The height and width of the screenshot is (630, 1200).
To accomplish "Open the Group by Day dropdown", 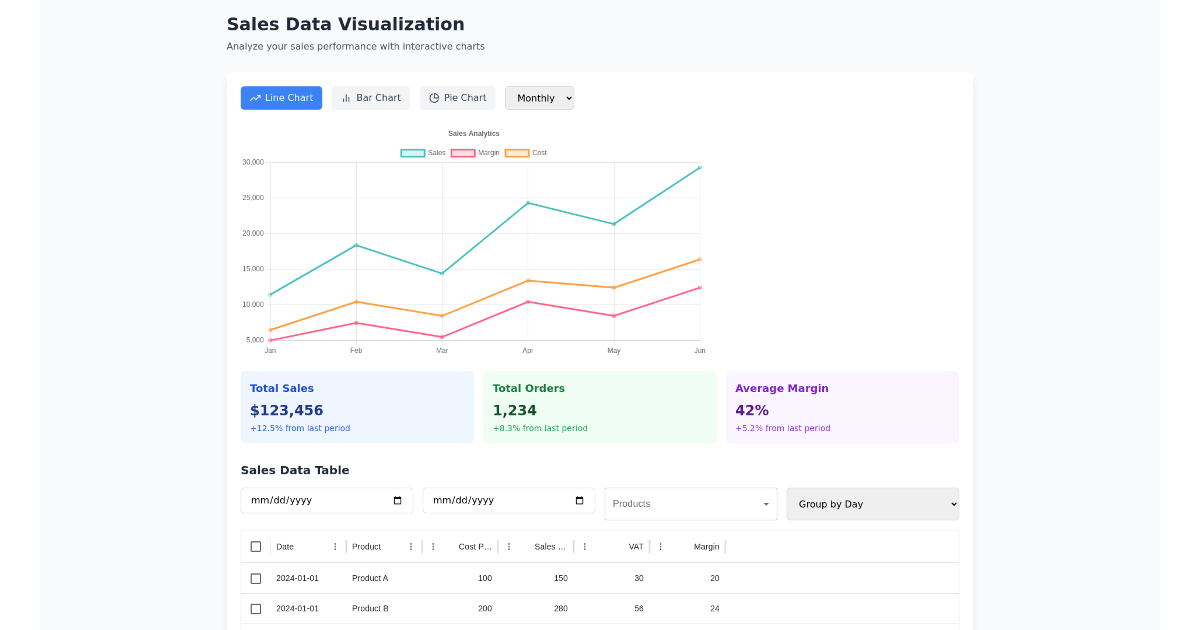I will 872,503.
